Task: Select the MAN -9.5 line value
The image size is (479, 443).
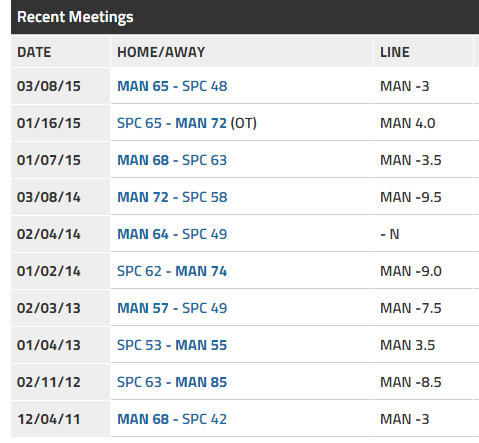Action: 411,197
